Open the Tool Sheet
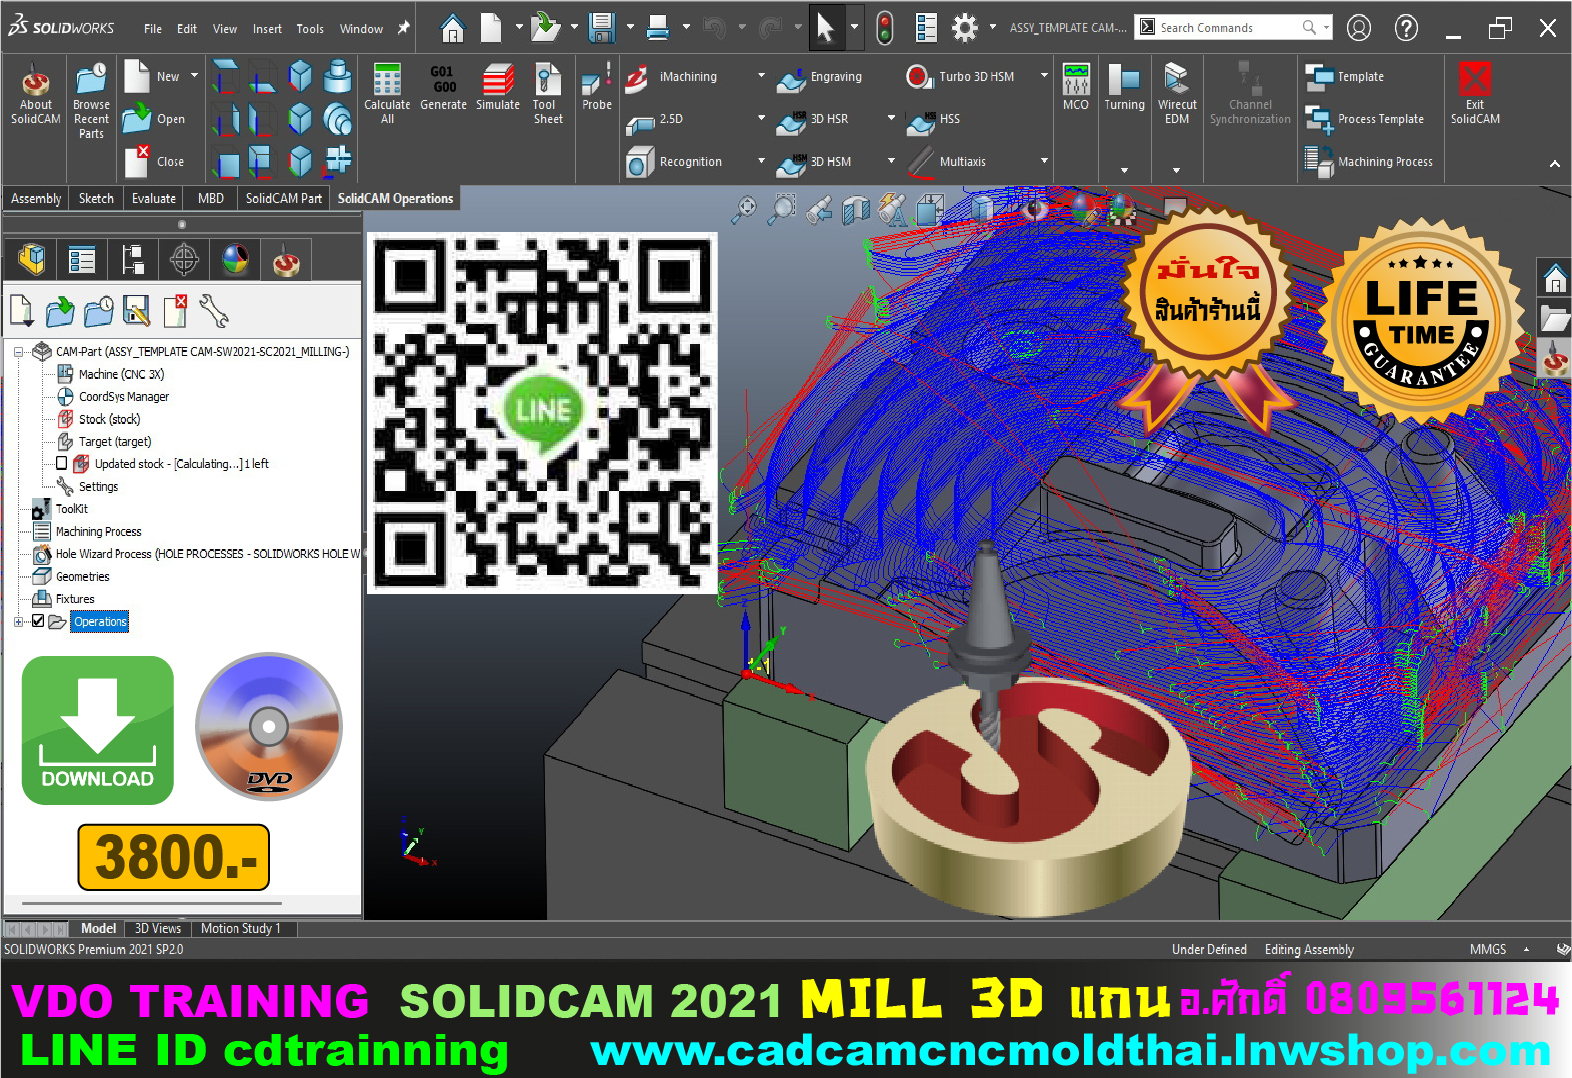The image size is (1572, 1078). click(547, 82)
